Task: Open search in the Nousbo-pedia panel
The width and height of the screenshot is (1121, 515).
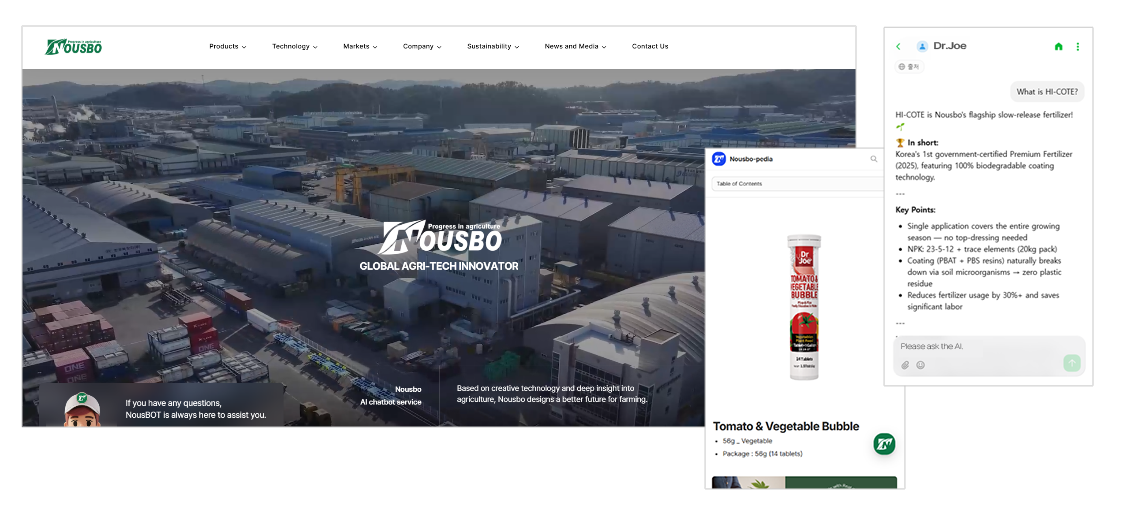Action: 874,159
